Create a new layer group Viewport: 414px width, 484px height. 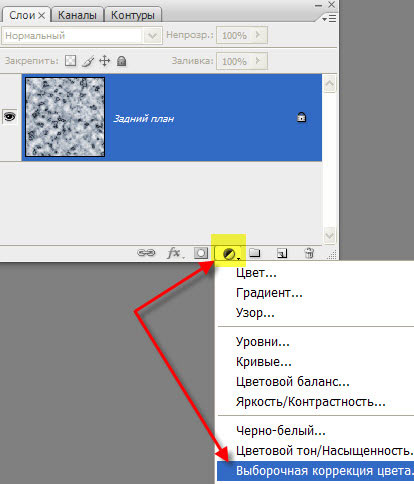[255, 253]
